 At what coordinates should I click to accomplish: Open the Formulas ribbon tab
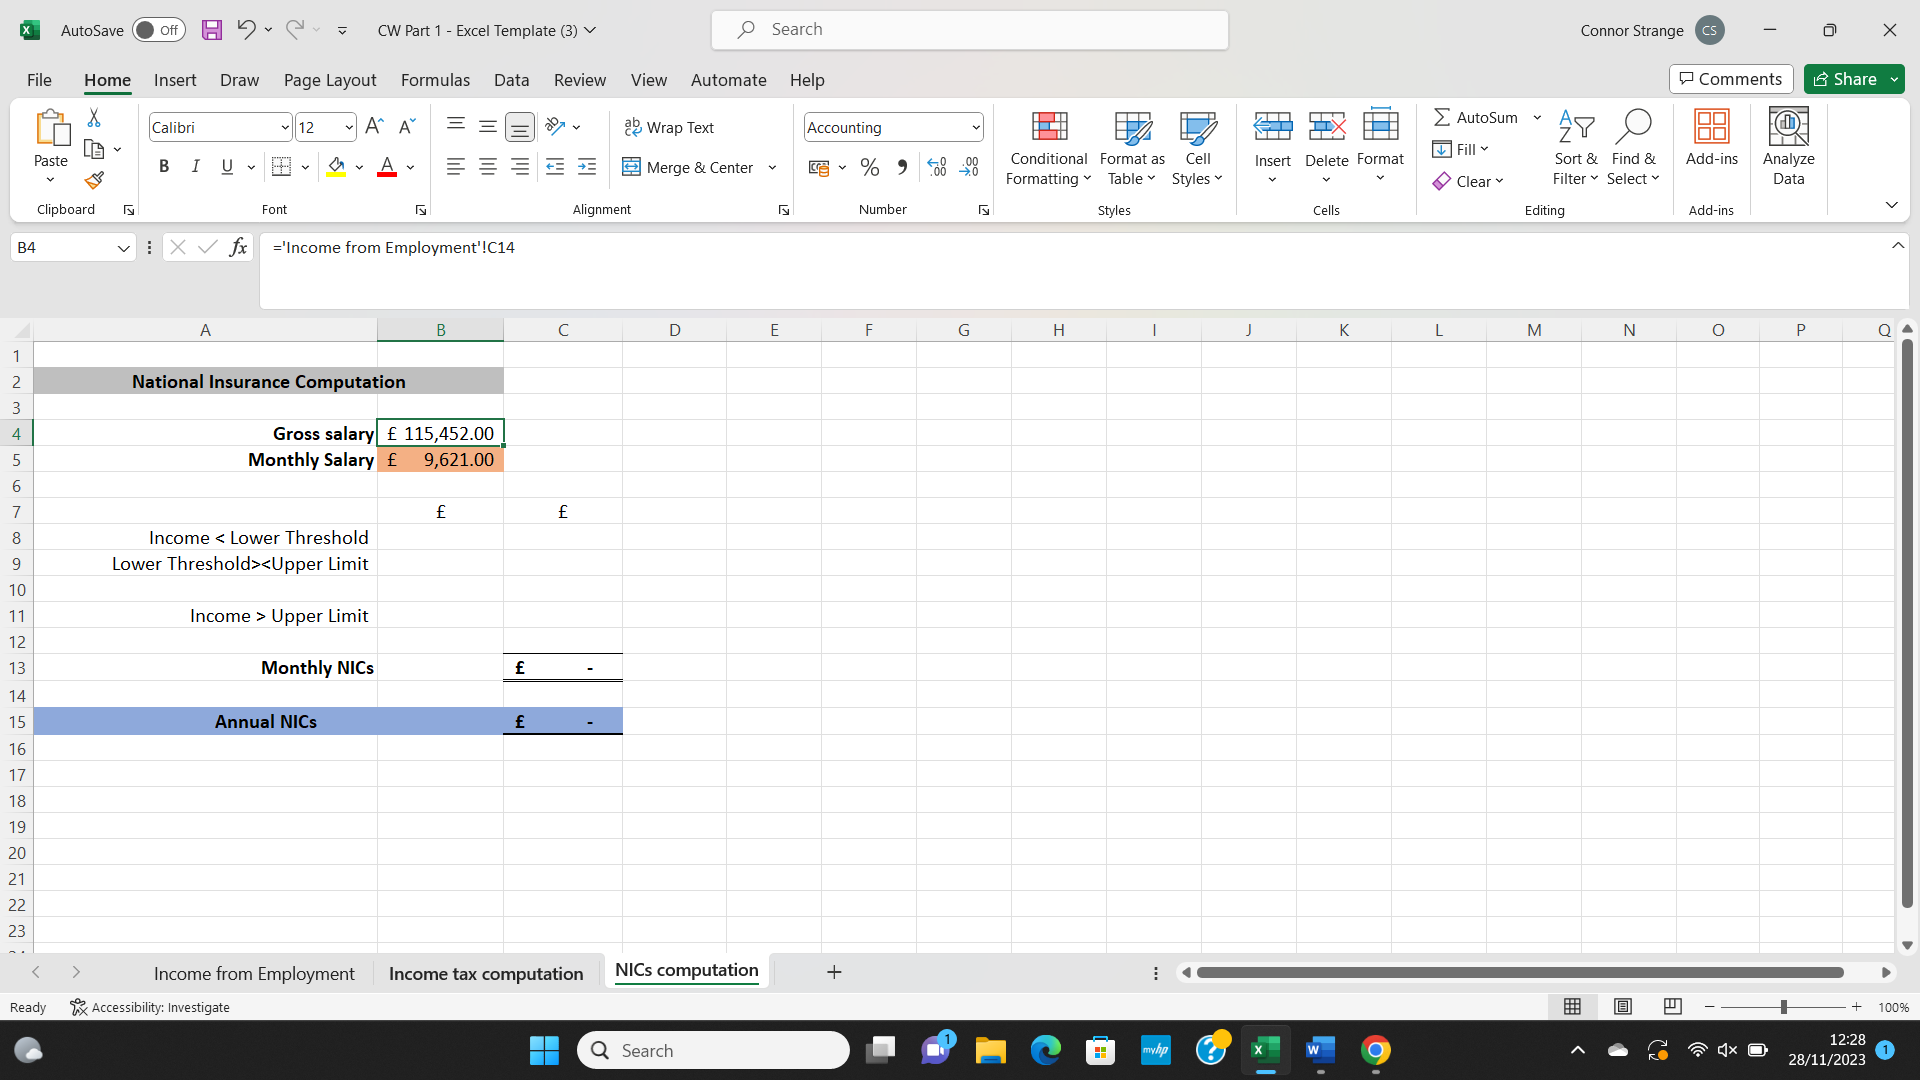435,80
